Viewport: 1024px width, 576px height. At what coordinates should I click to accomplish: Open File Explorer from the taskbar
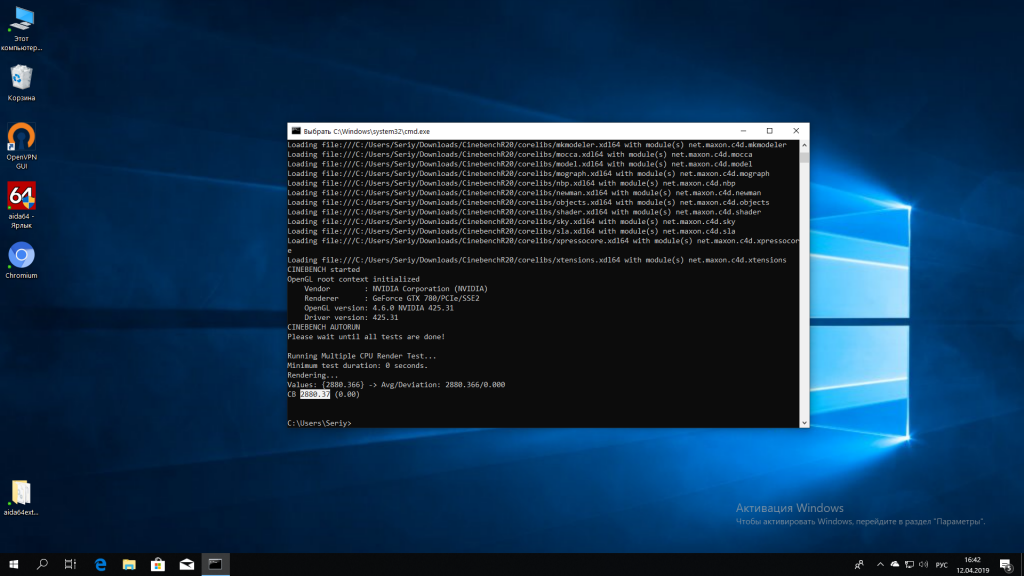[128, 565]
